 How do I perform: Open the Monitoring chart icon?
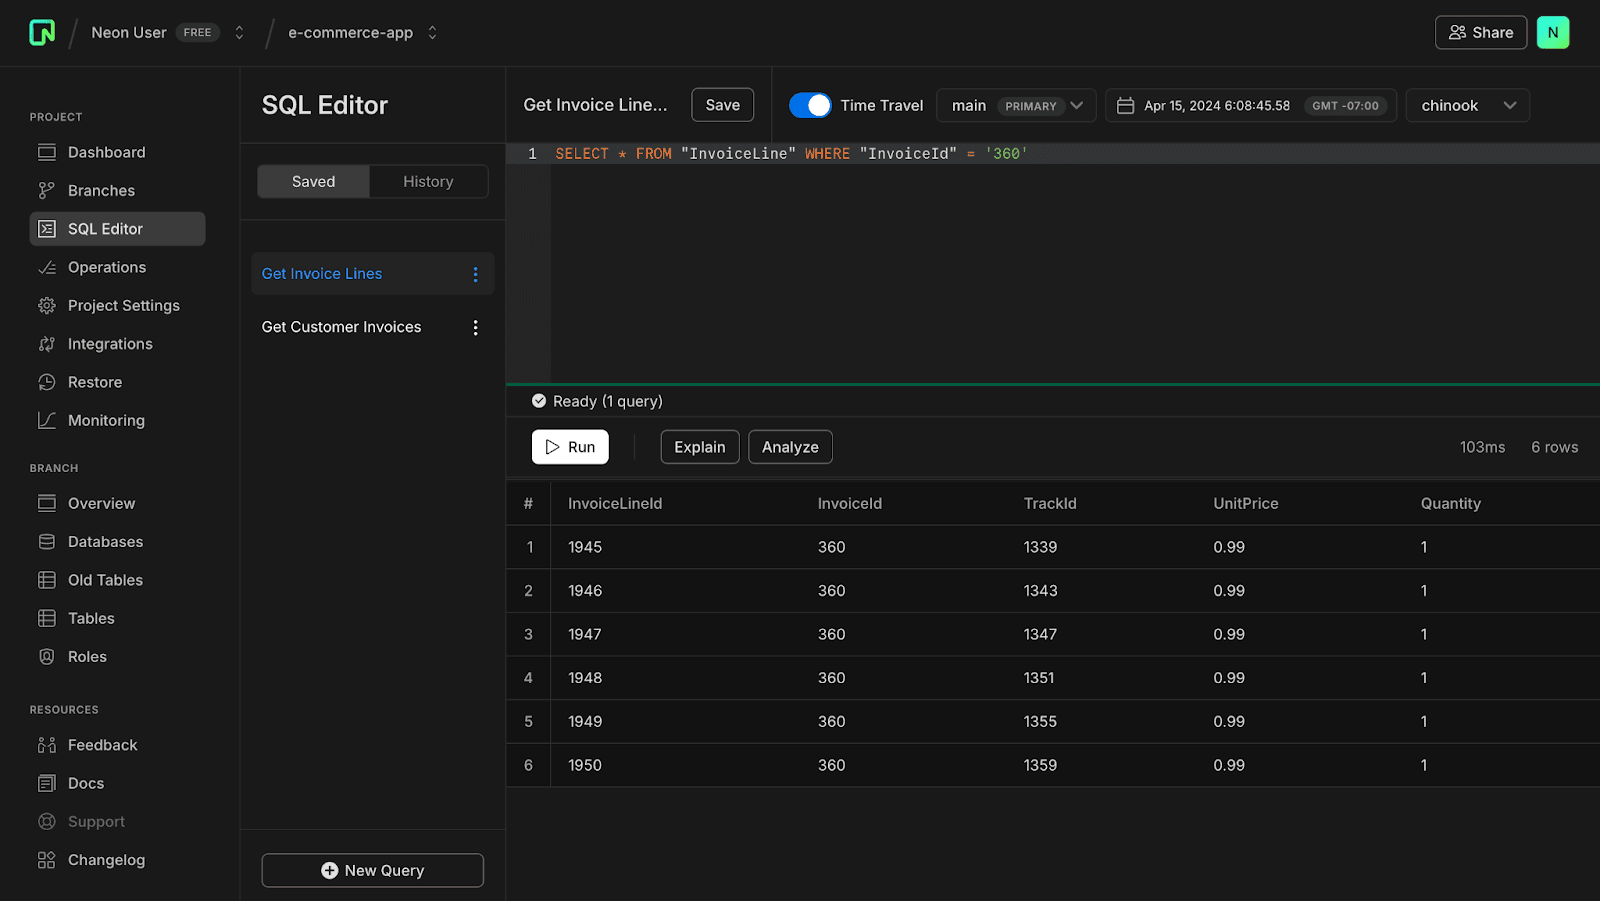click(x=47, y=420)
